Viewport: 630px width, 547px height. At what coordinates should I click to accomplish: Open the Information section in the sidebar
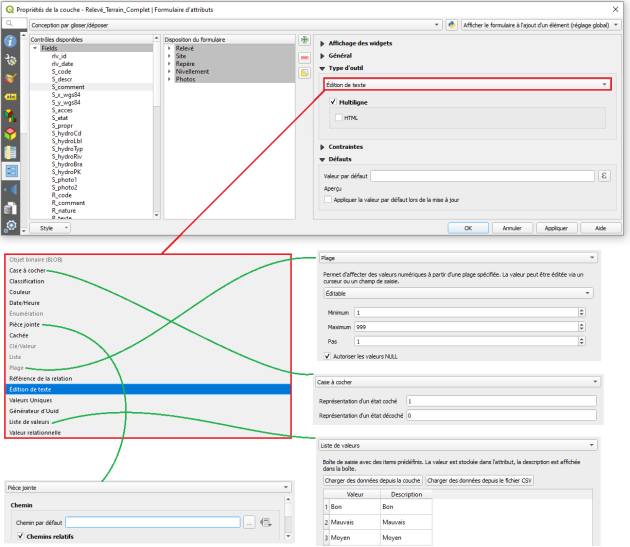[10, 41]
